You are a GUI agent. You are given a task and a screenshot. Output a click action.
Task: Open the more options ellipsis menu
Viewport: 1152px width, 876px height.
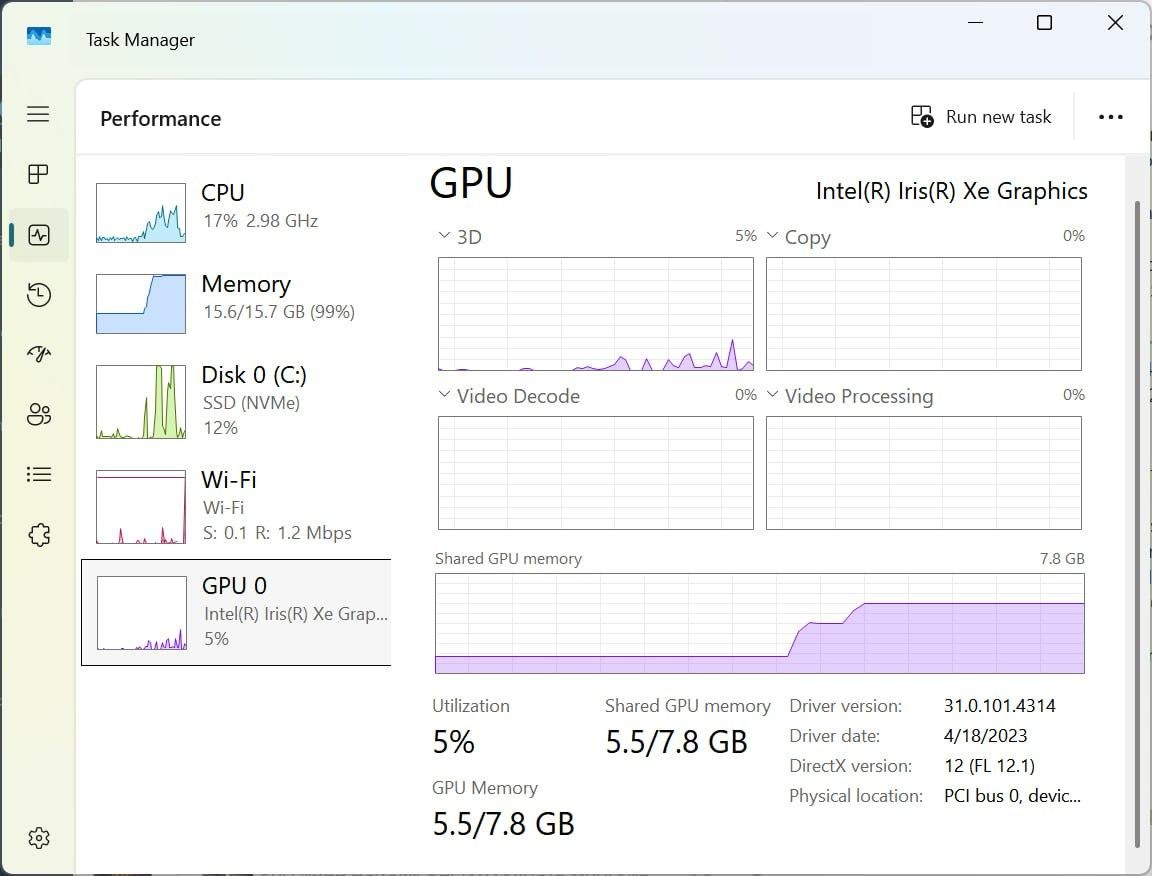[1111, 116]
